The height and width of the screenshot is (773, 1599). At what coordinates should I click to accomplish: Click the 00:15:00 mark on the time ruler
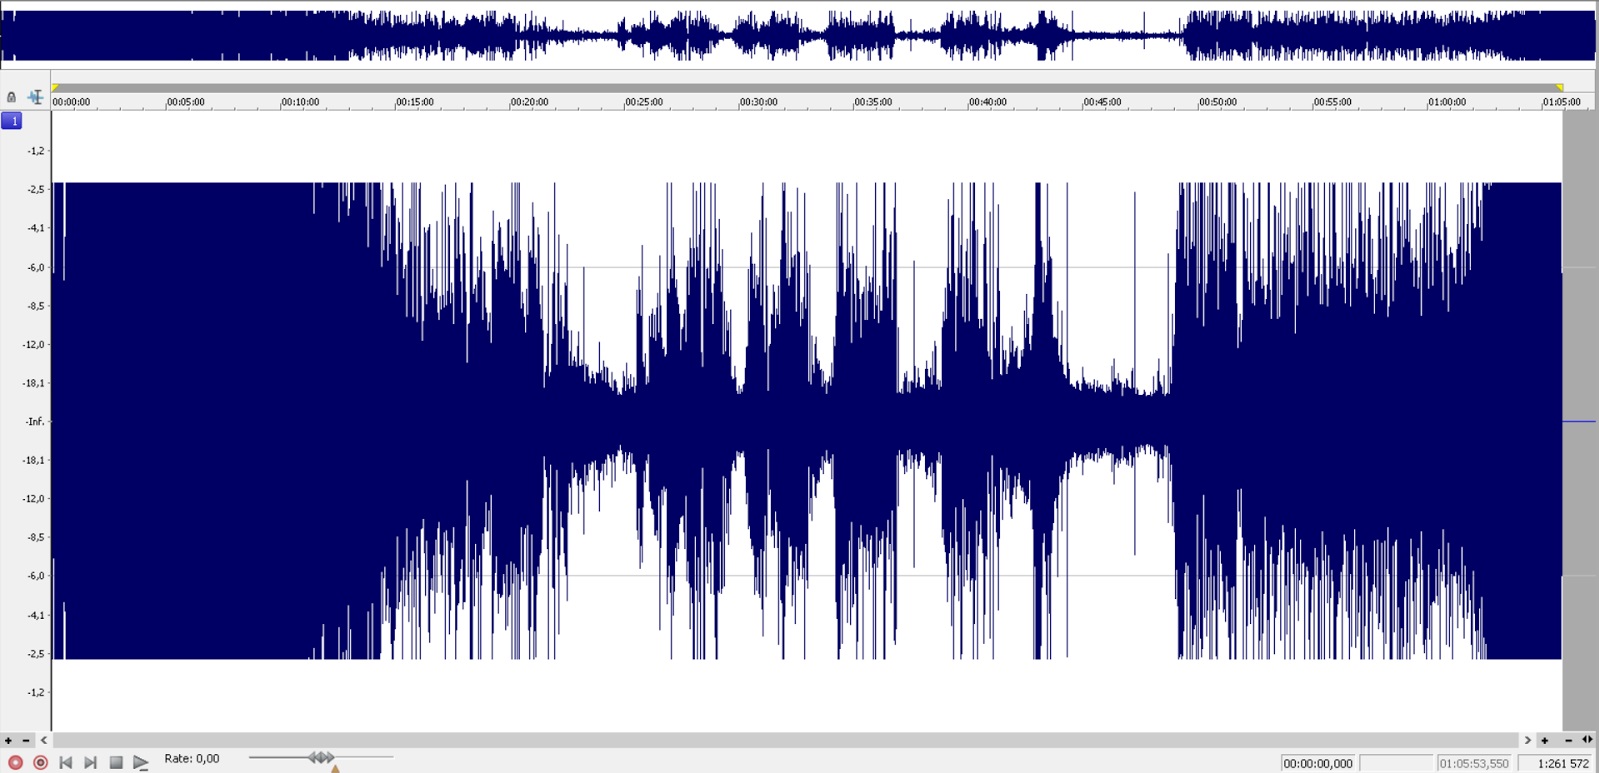click(415, 102)
